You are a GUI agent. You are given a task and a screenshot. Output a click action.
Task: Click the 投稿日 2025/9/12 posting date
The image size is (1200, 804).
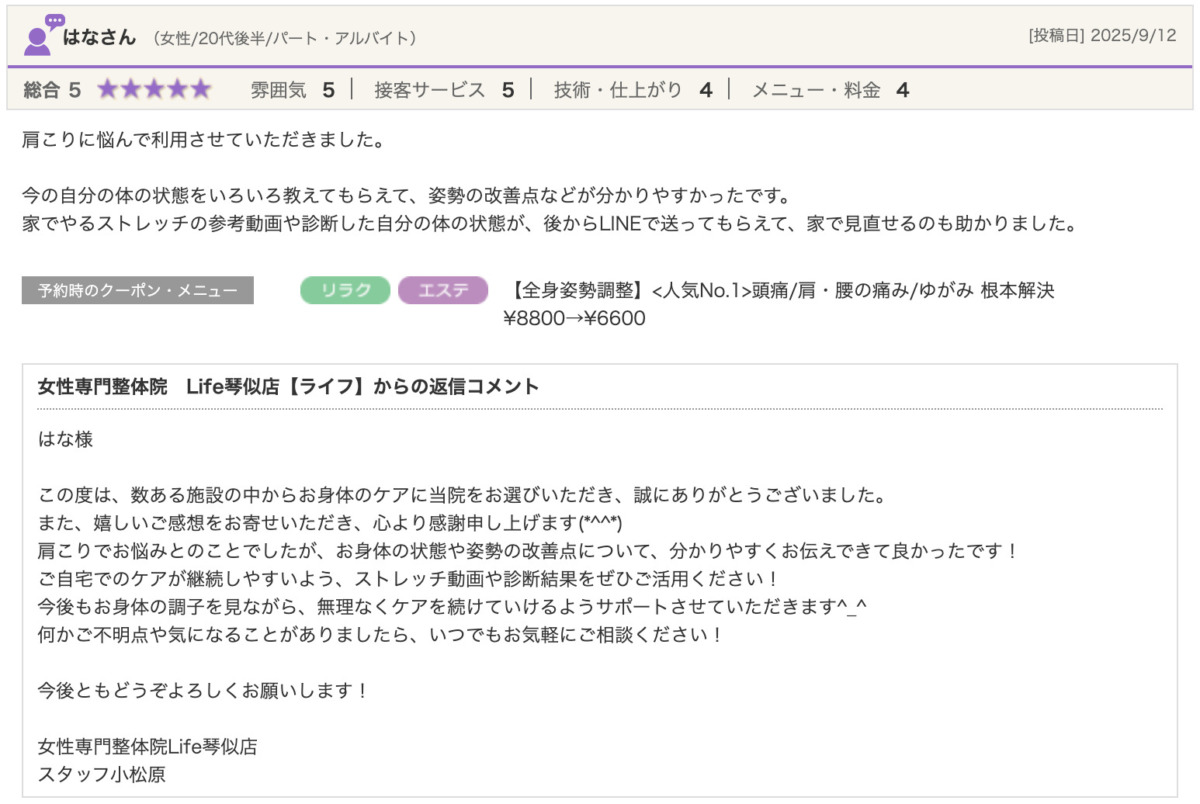coord(1104,36)
